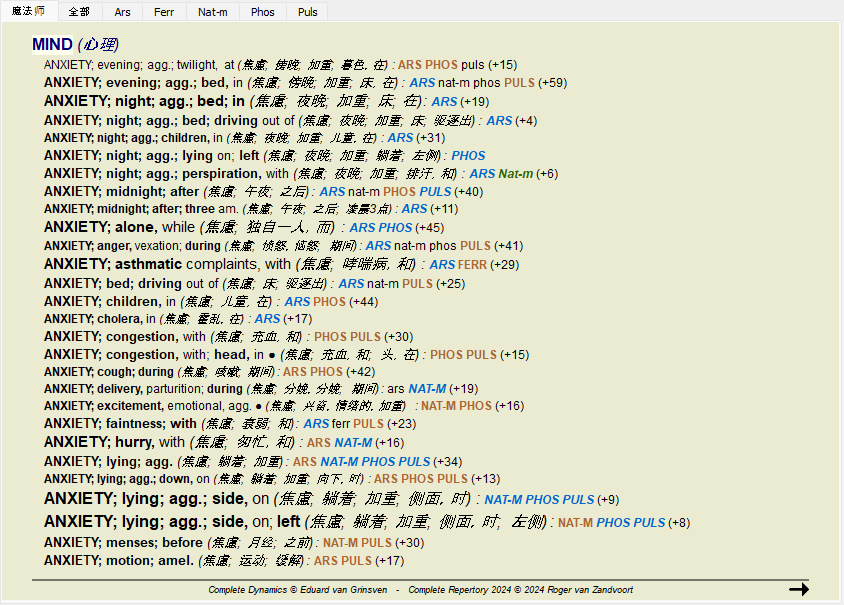Select the ANXIETY; motion; amel. rubric
The width and height of the screenshot is (844, 605).
coord(118,560)
